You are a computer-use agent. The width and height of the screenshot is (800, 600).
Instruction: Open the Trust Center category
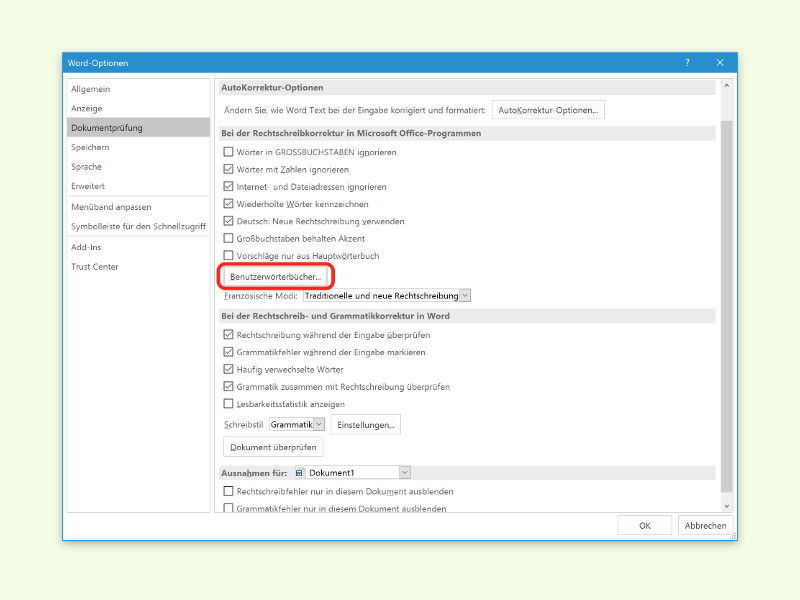[138, 266]
